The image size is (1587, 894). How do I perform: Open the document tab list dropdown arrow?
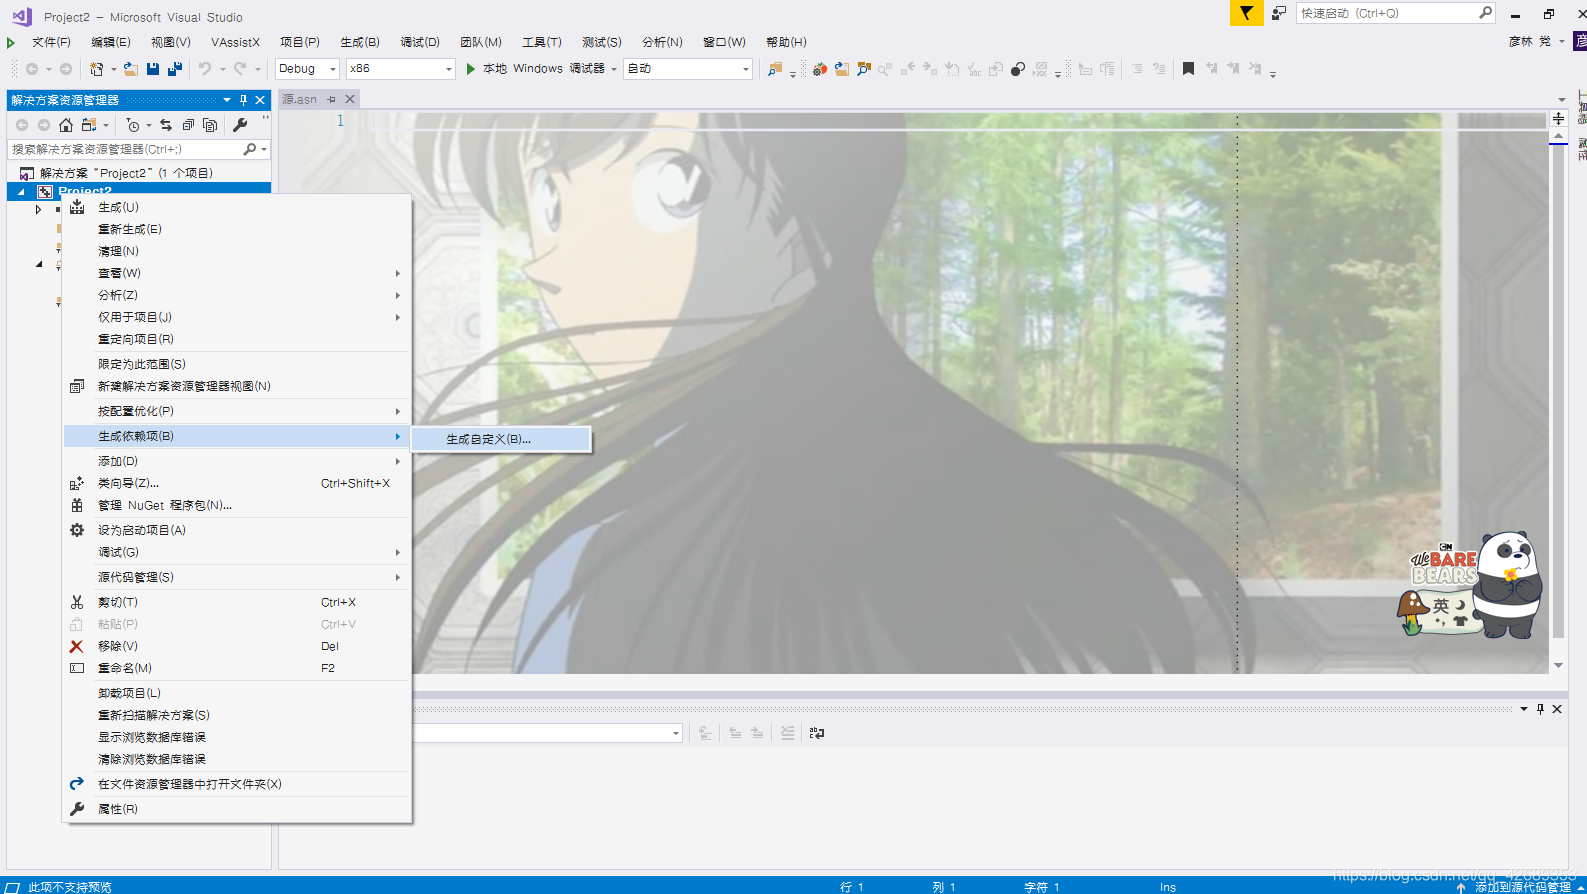(x=1562, y=99)
